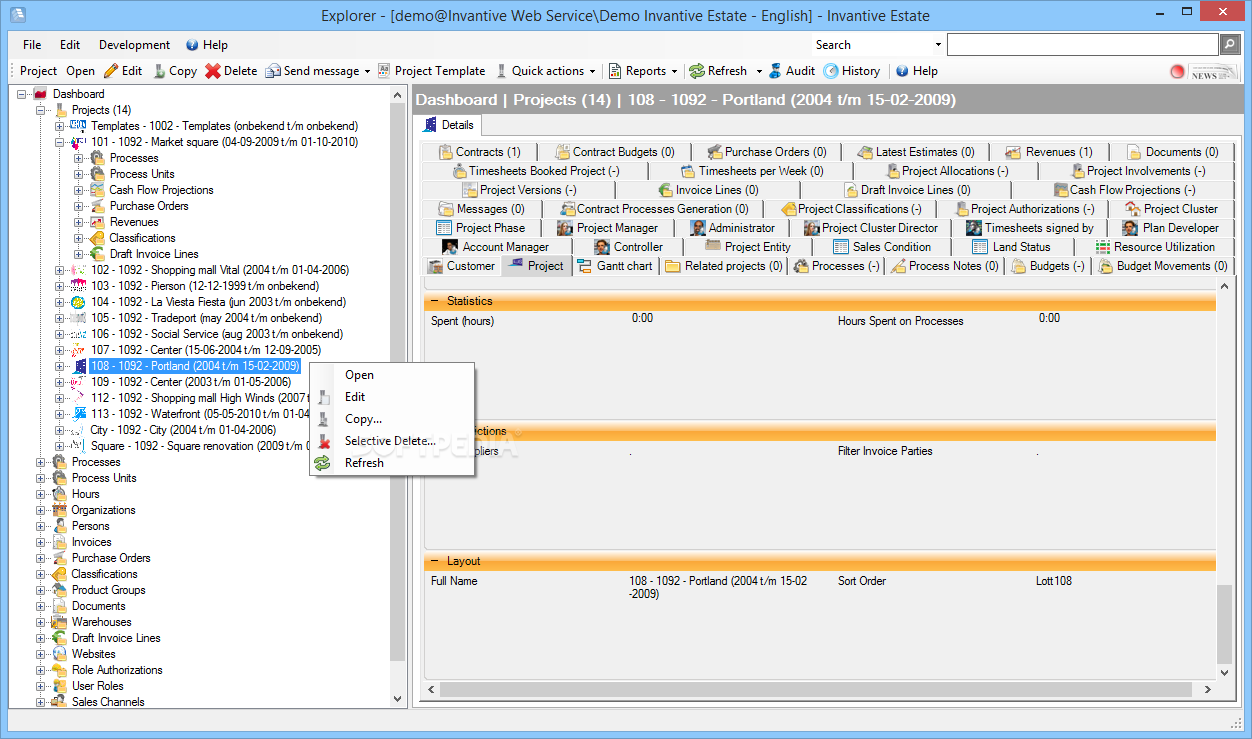Click the Lott108 sort order value

pyautogui.click(x=1054, y=581)
